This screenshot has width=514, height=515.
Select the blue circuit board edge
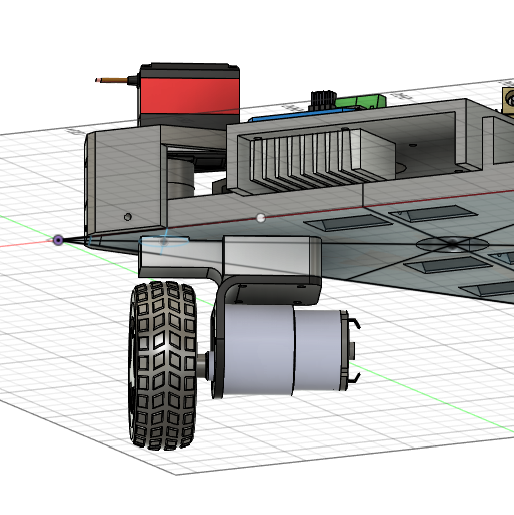300,115
